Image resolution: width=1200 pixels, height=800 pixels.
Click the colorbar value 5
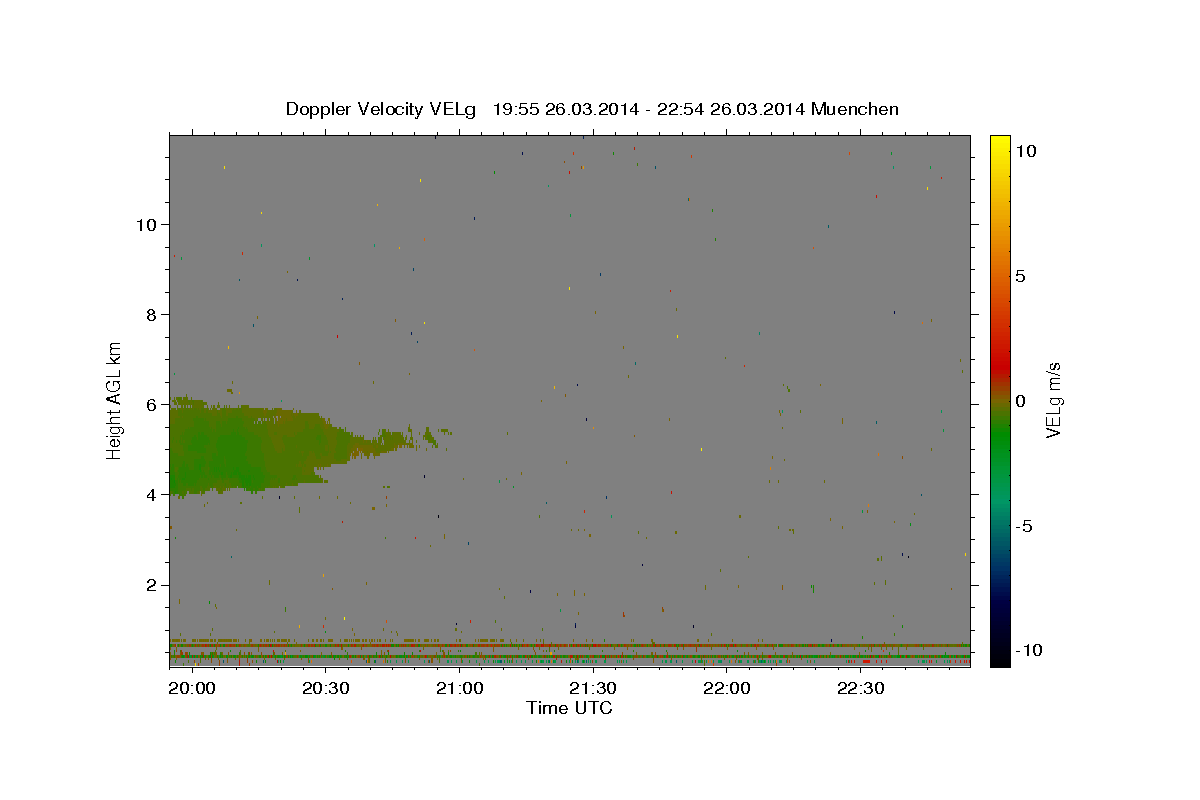pyautogui.click(x=1020, y=276)
